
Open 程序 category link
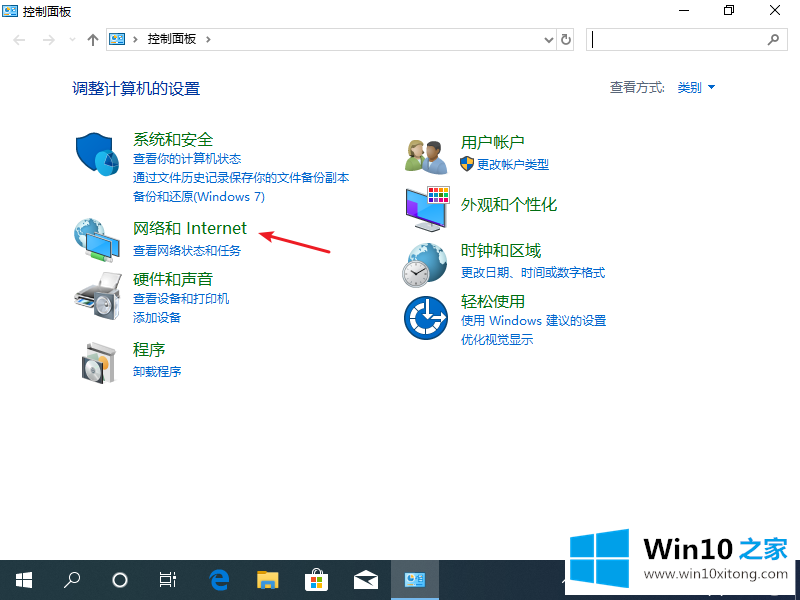point(149,349)
